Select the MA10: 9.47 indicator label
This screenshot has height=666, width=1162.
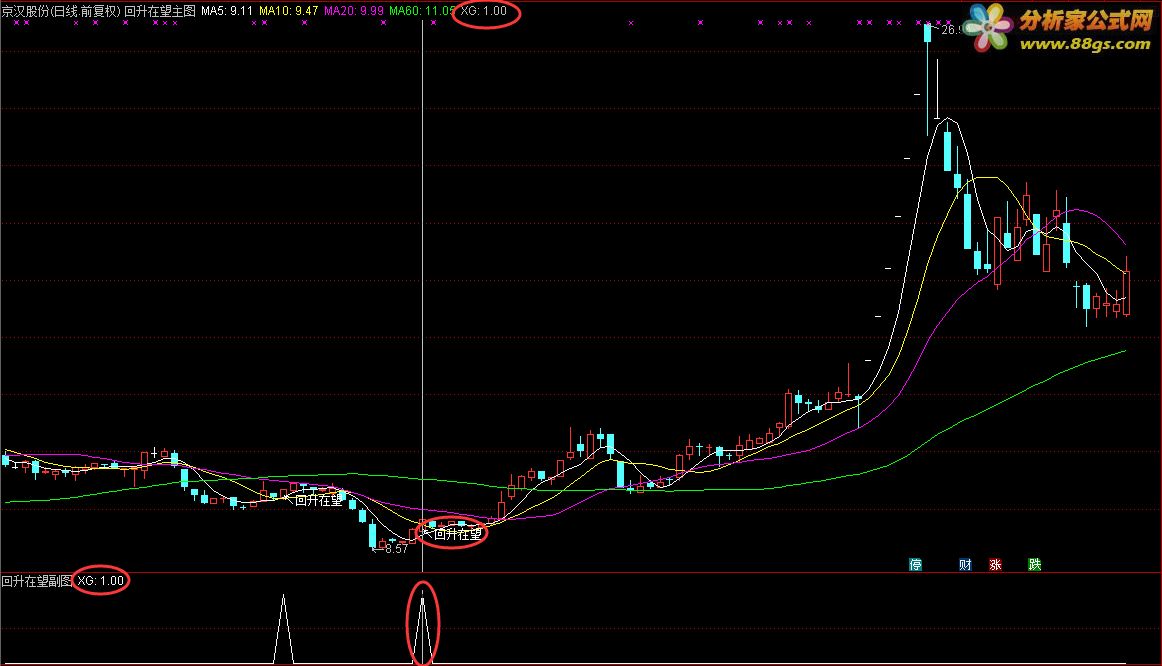coord(288,11)
